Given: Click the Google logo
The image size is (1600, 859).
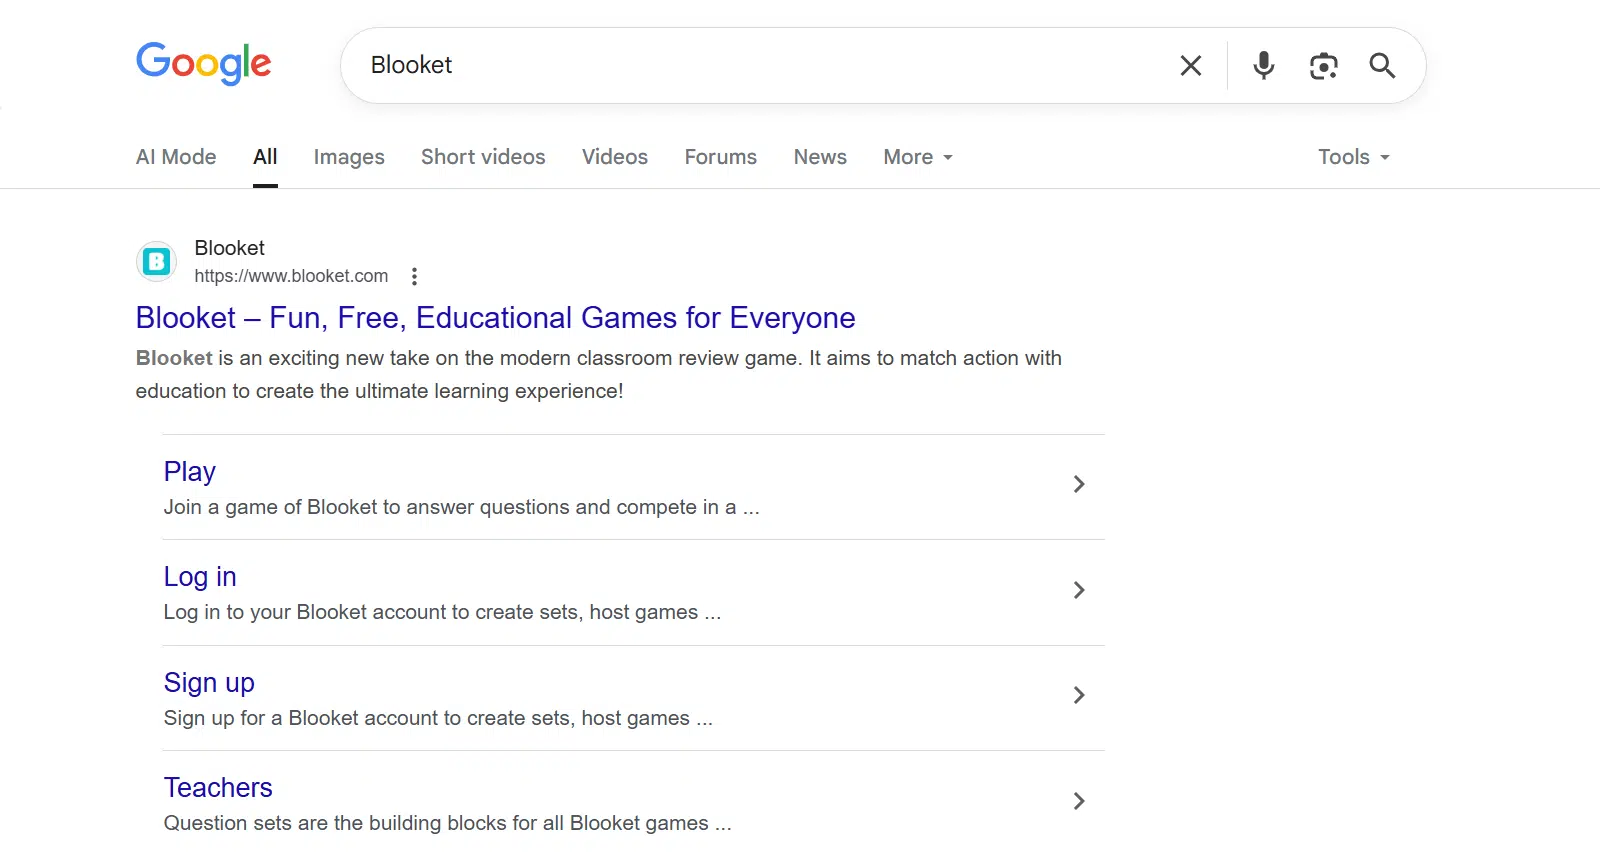Looking at the screenshot, I should 203,64.
